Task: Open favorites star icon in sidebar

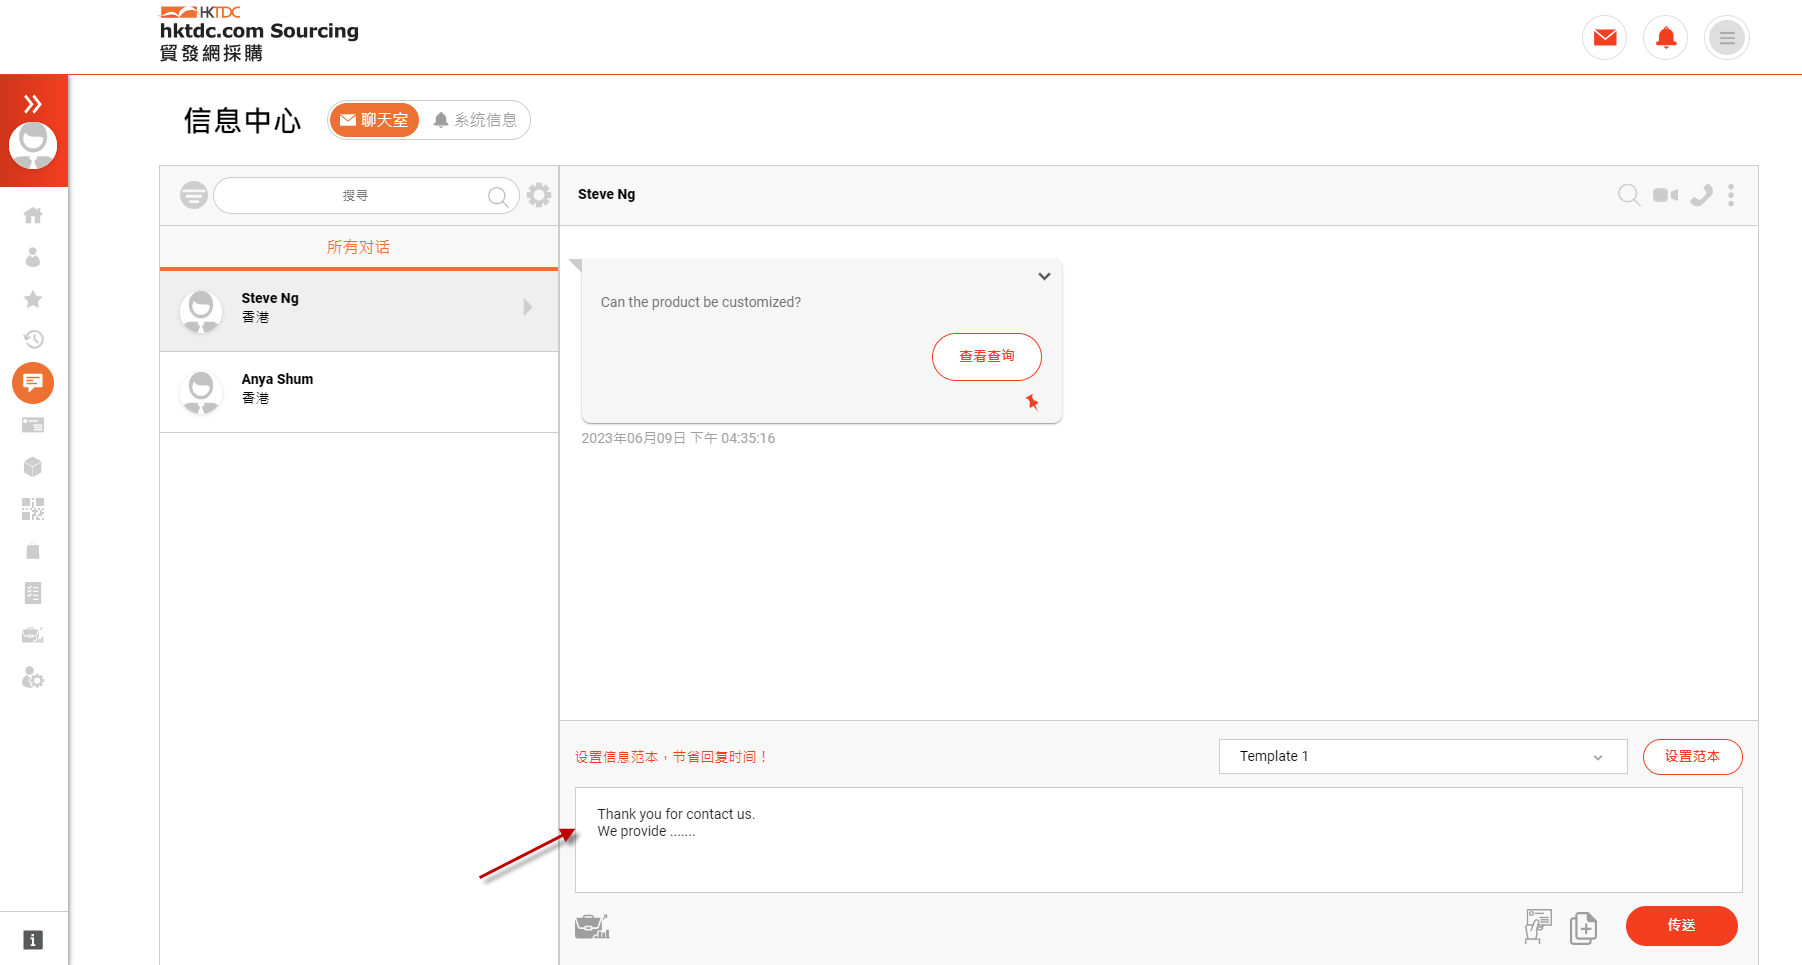Action: 33,299
